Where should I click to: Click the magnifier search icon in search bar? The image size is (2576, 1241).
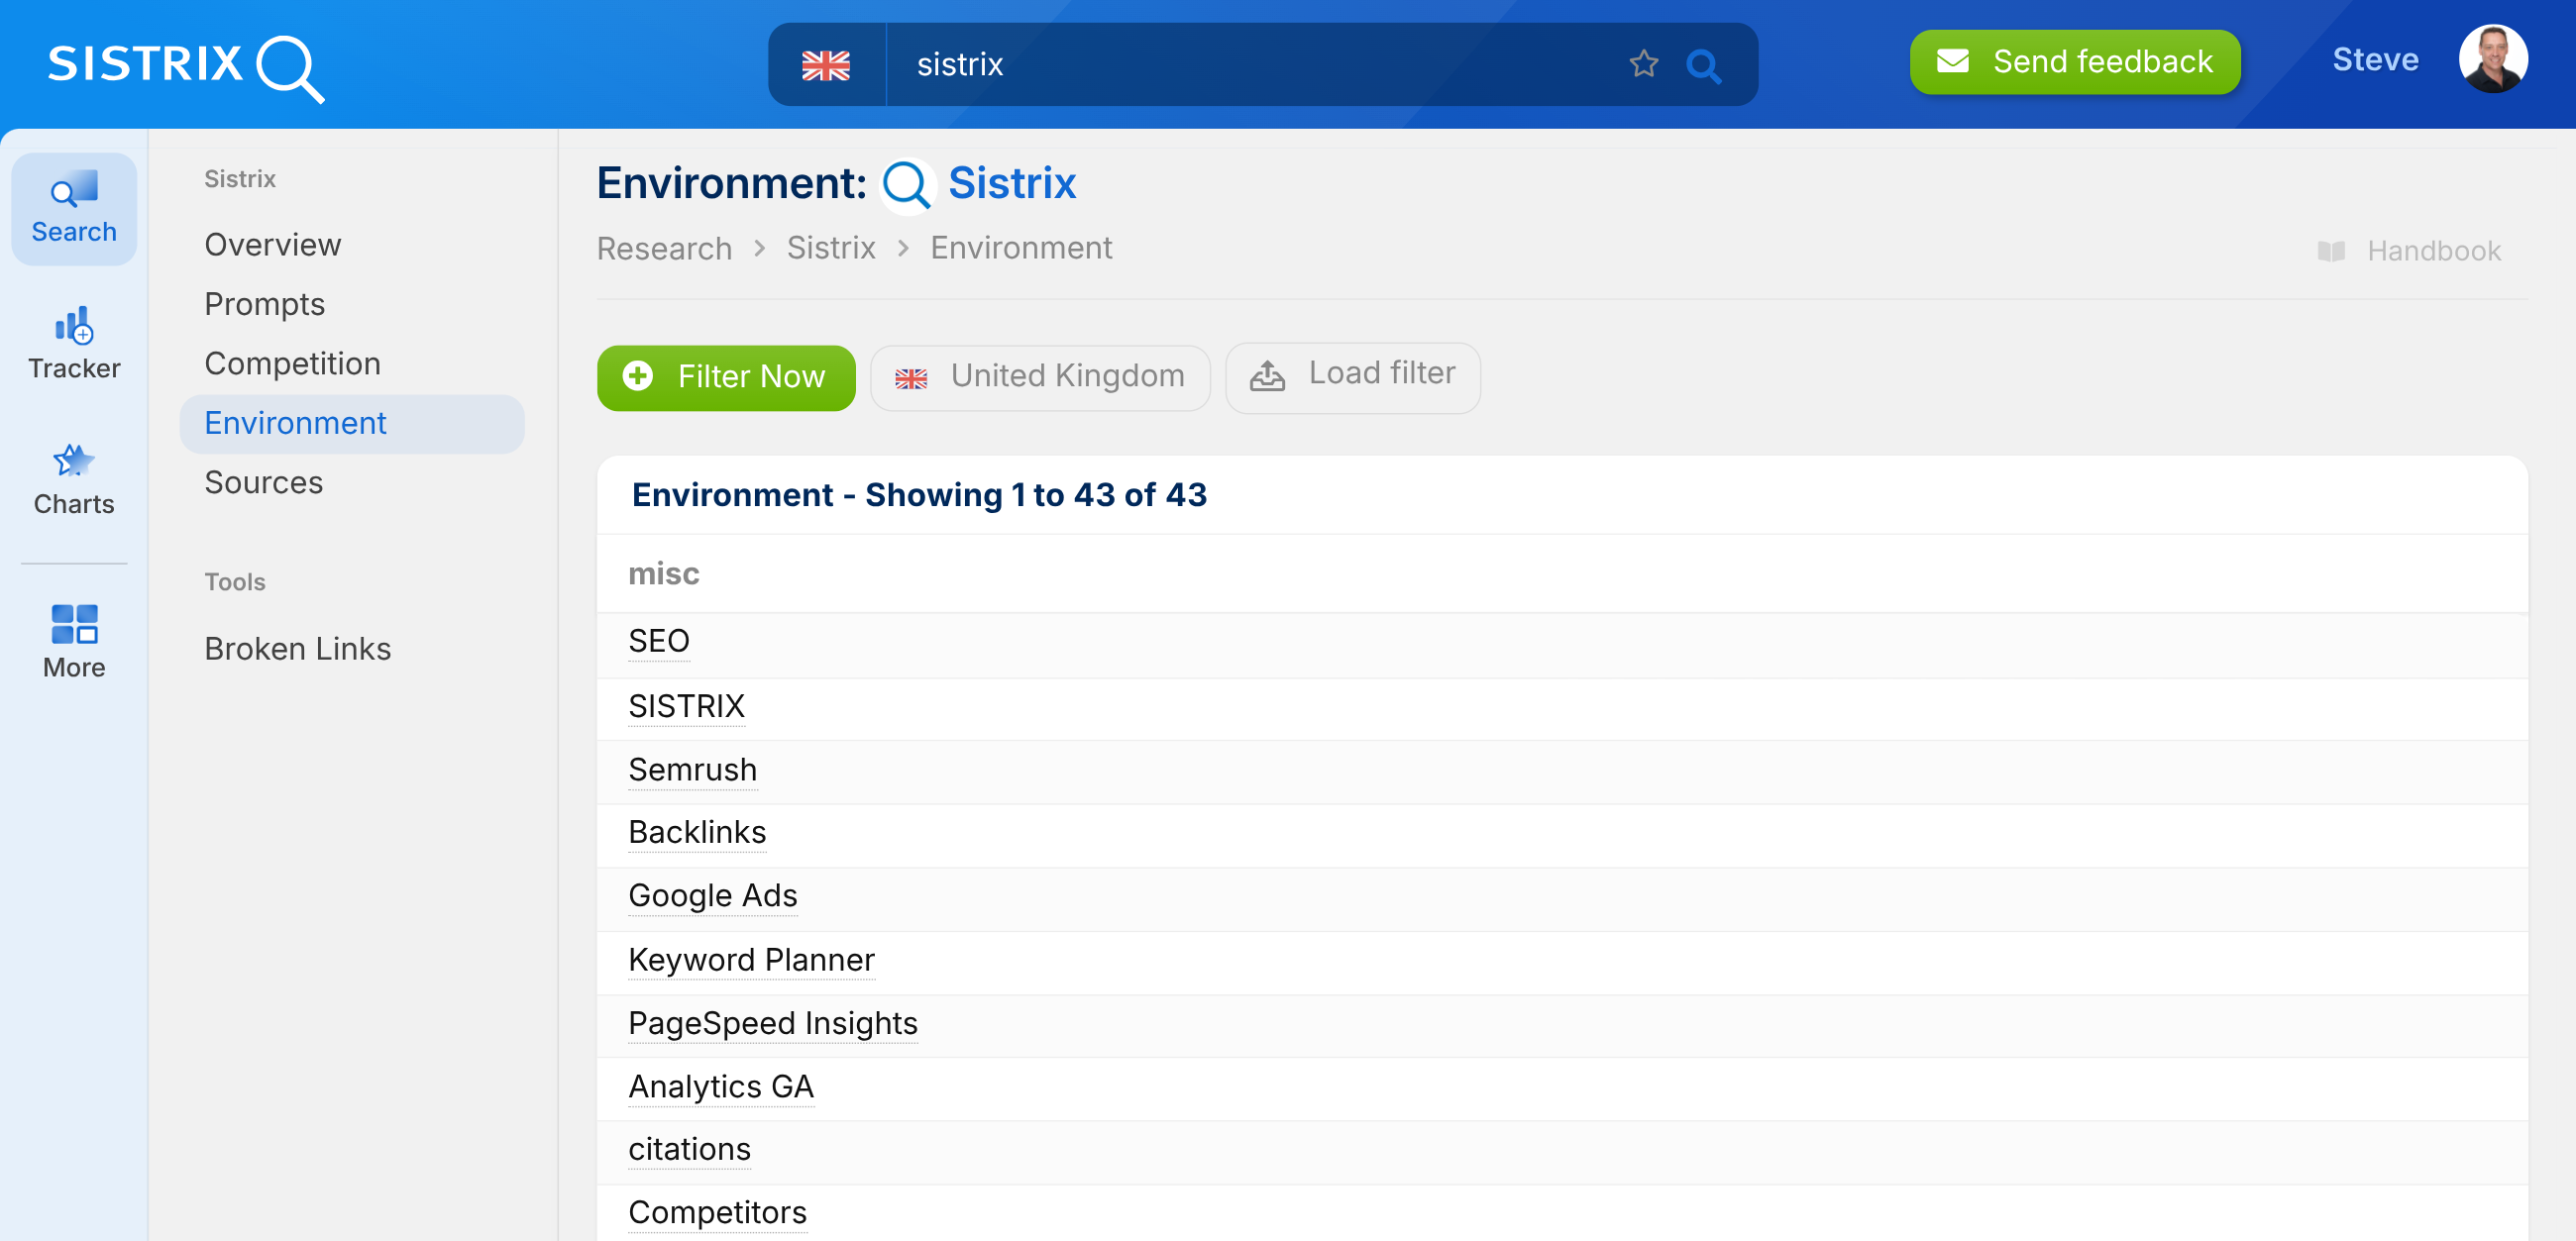[x=1703, y=66]
